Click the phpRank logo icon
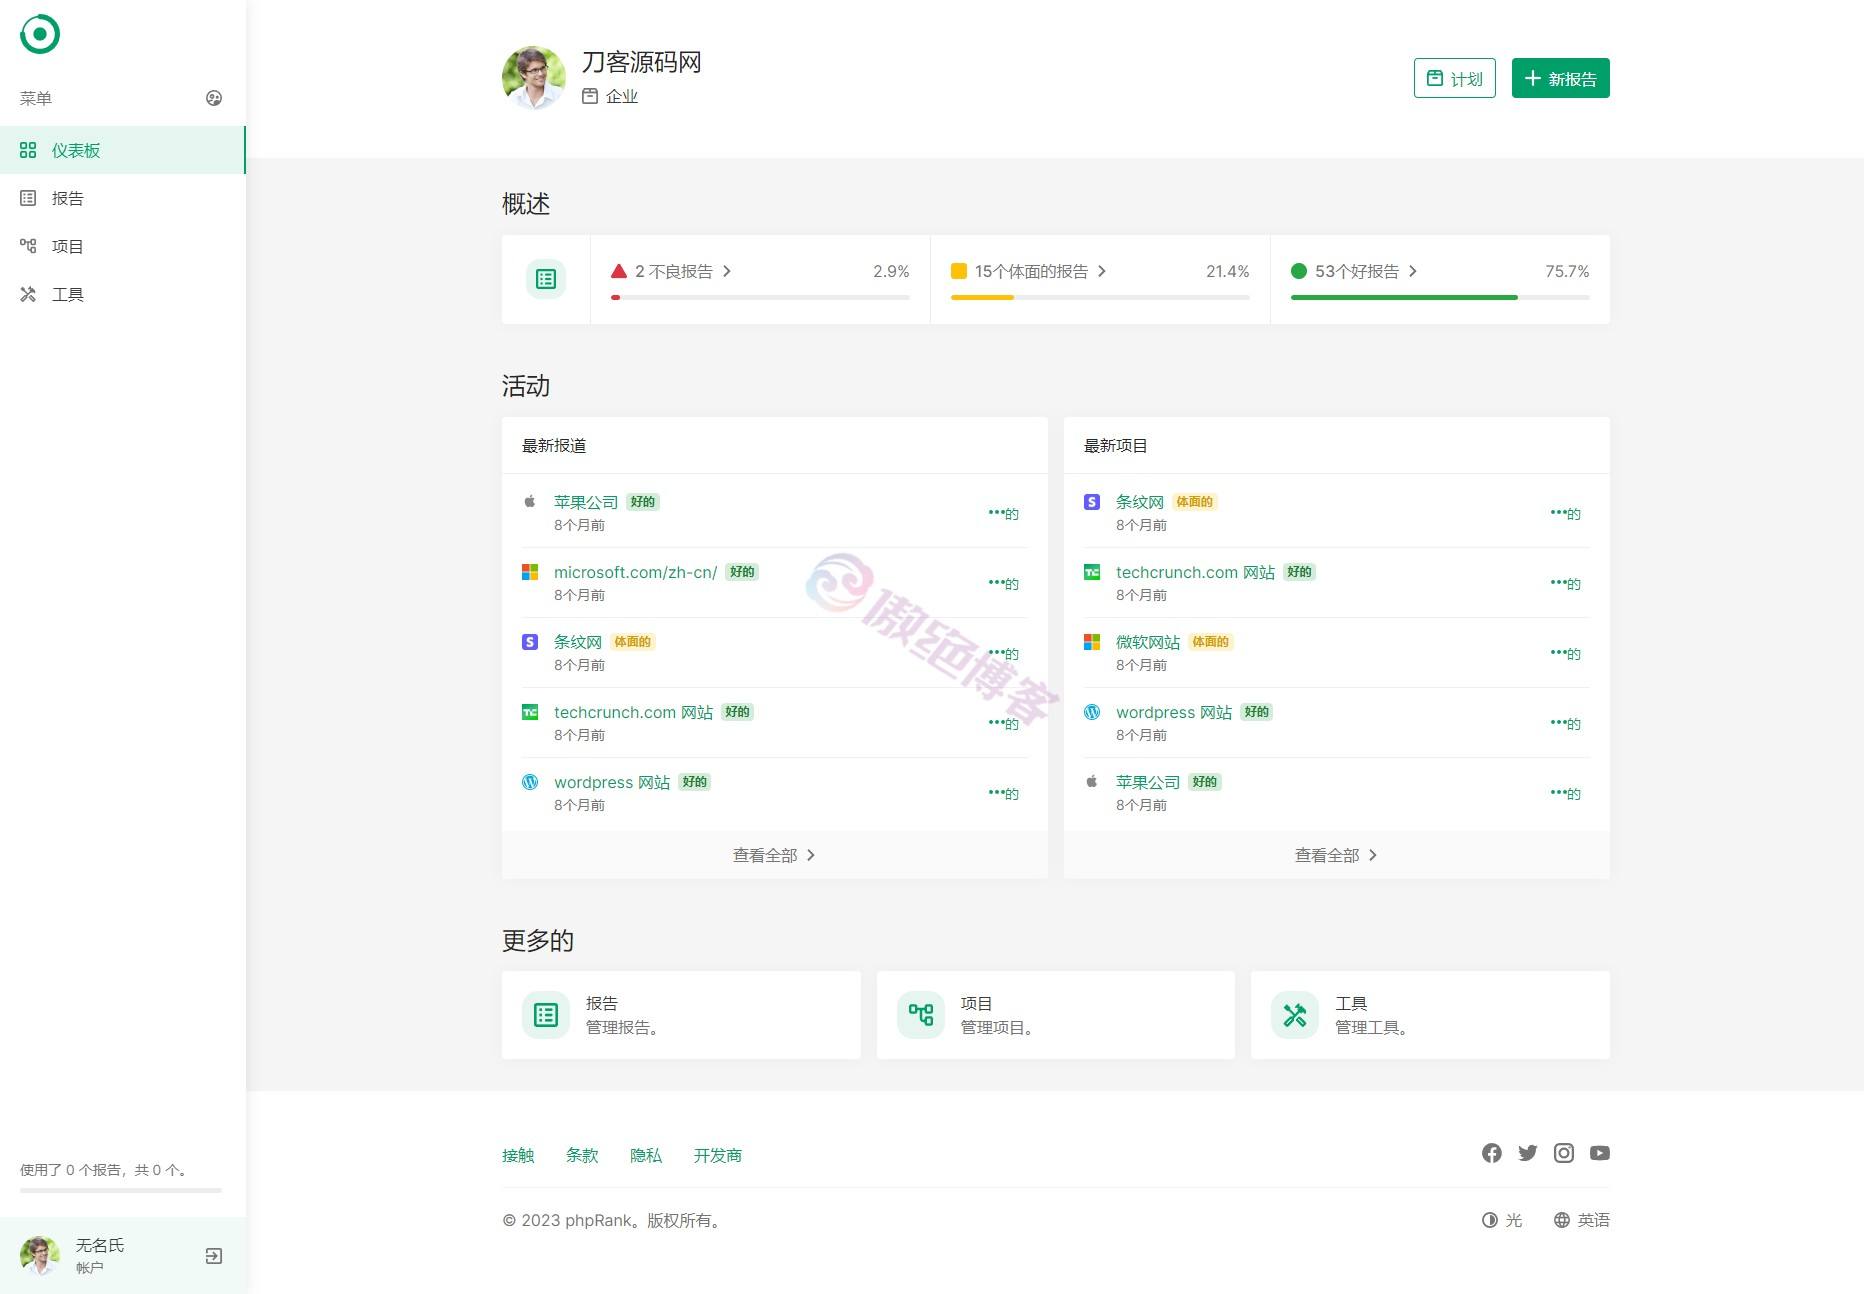This screenshot has height=1294, width=1864. coord(40,34)
